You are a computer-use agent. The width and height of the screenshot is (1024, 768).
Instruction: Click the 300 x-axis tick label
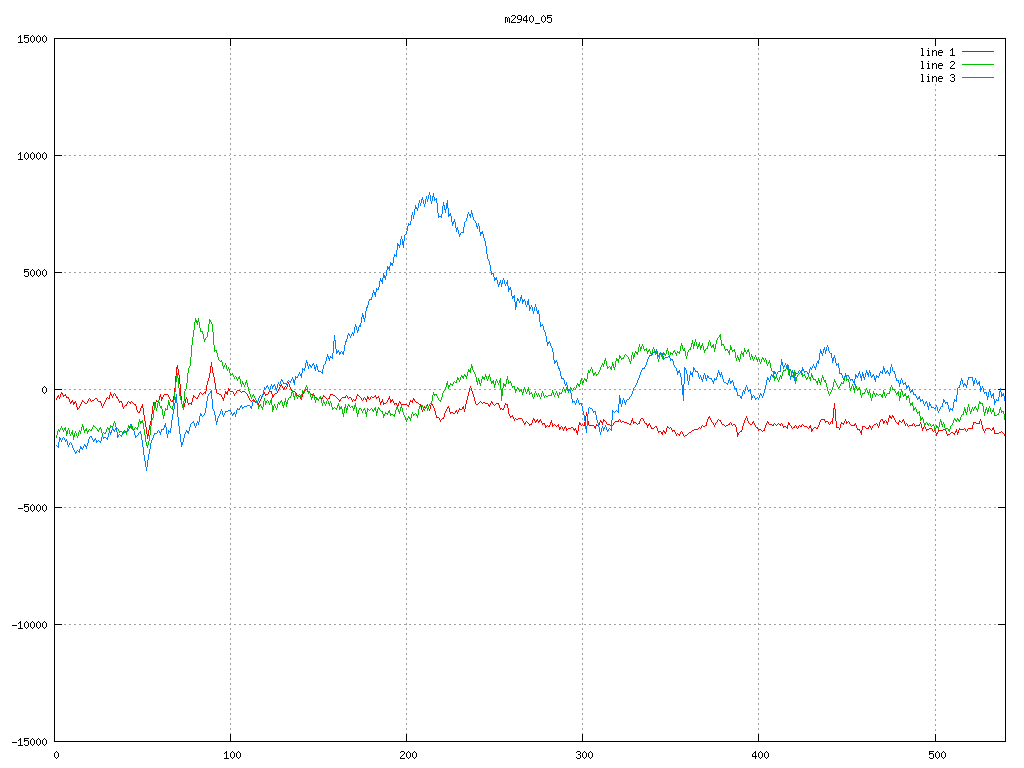[583, 755]
